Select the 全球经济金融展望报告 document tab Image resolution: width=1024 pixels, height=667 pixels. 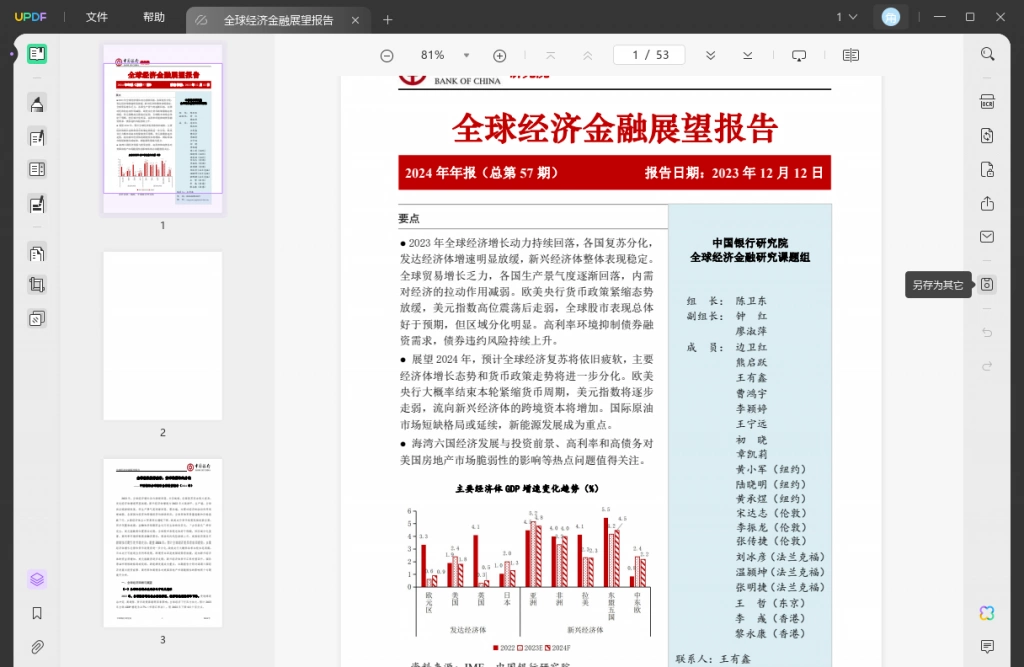(x=278, y=20)
